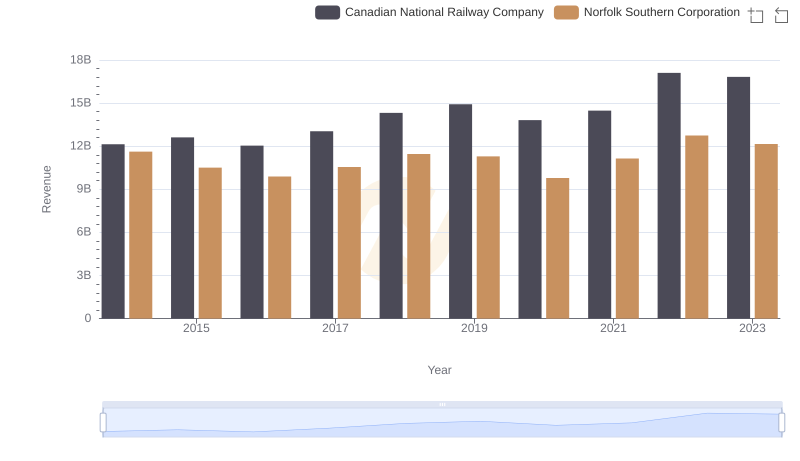
Task: Click Norfolk Southern bar for 2021
Action: [x=628, y=239]
